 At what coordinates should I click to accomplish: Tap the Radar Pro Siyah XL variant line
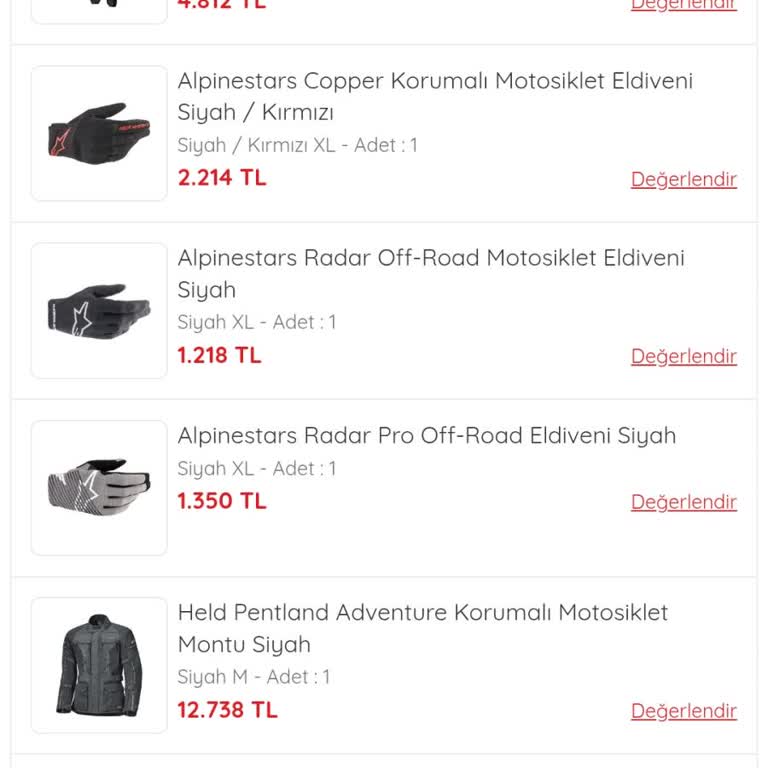point(257,468)
